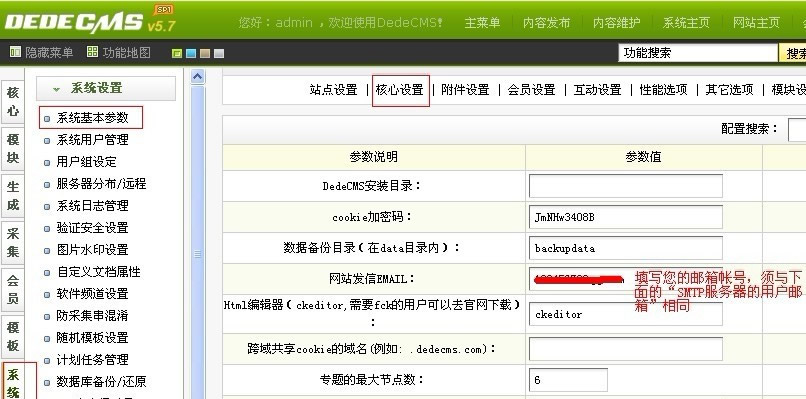
Task: Open 随机模板设置 in the side menu
Action: click(x=92, y=338)
